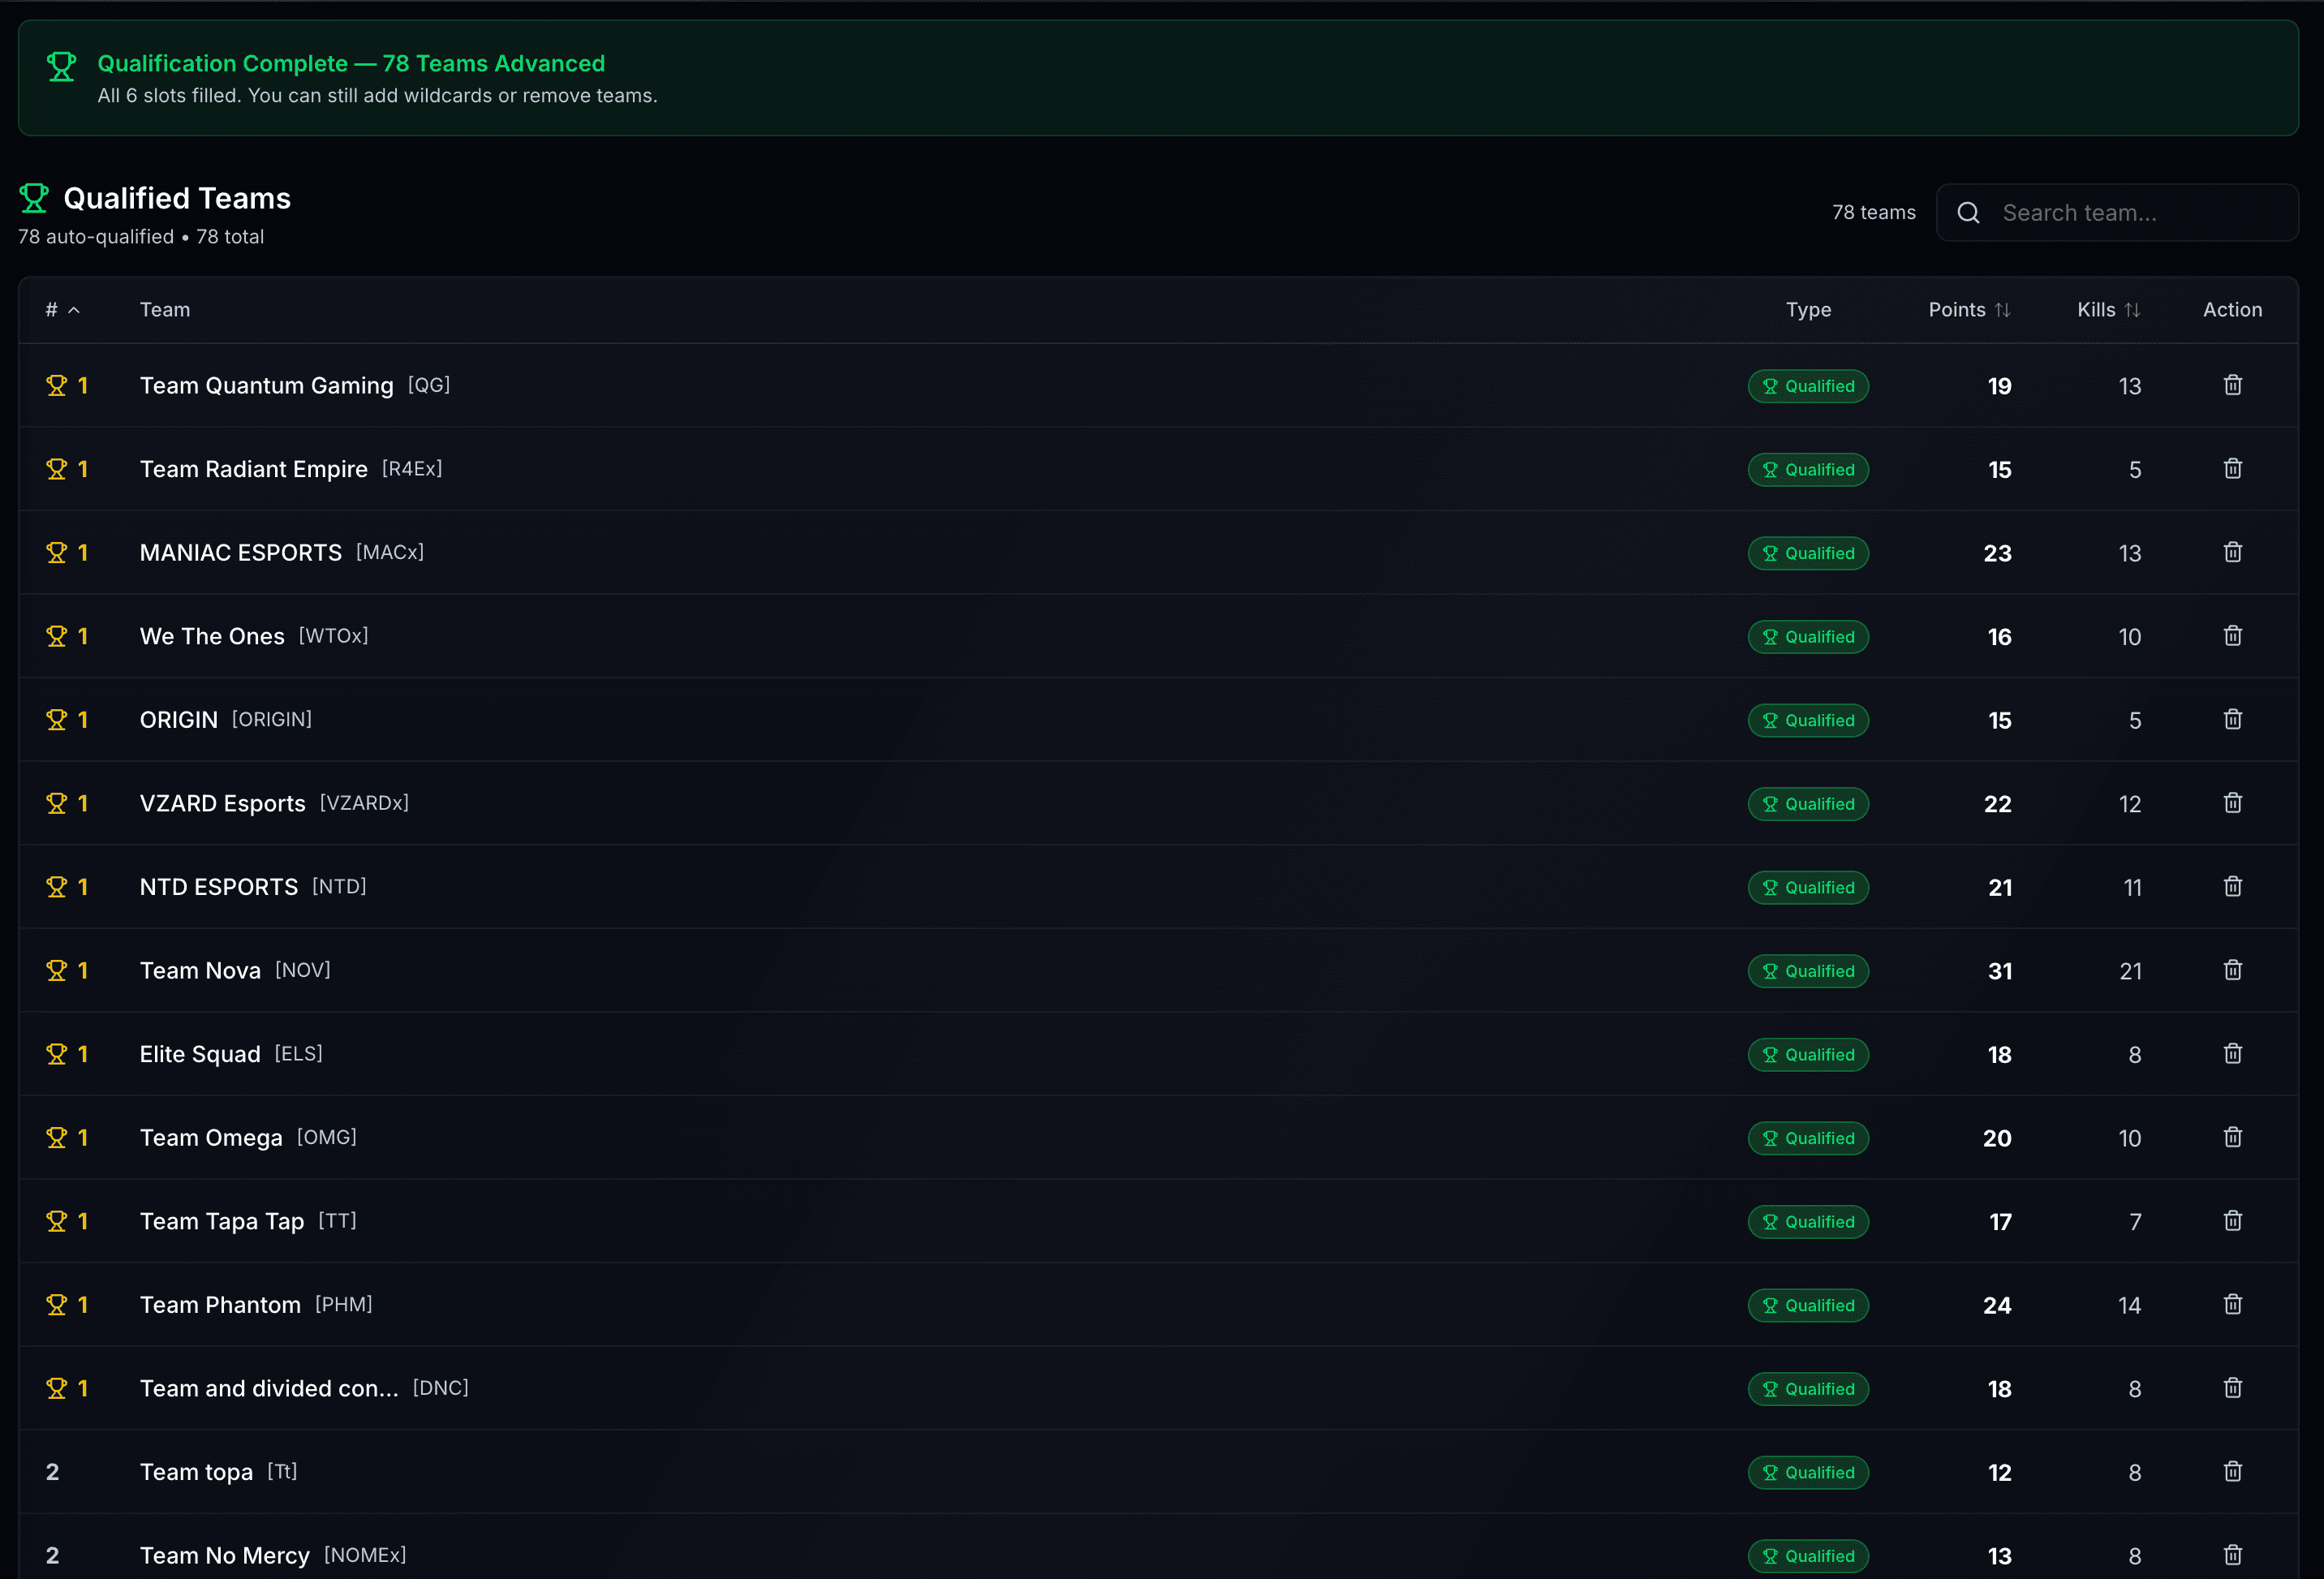Delete Team No Mercy via its trash icon
This screenshot has height=1579, width=2324.
click(x=2232, y=1555)
